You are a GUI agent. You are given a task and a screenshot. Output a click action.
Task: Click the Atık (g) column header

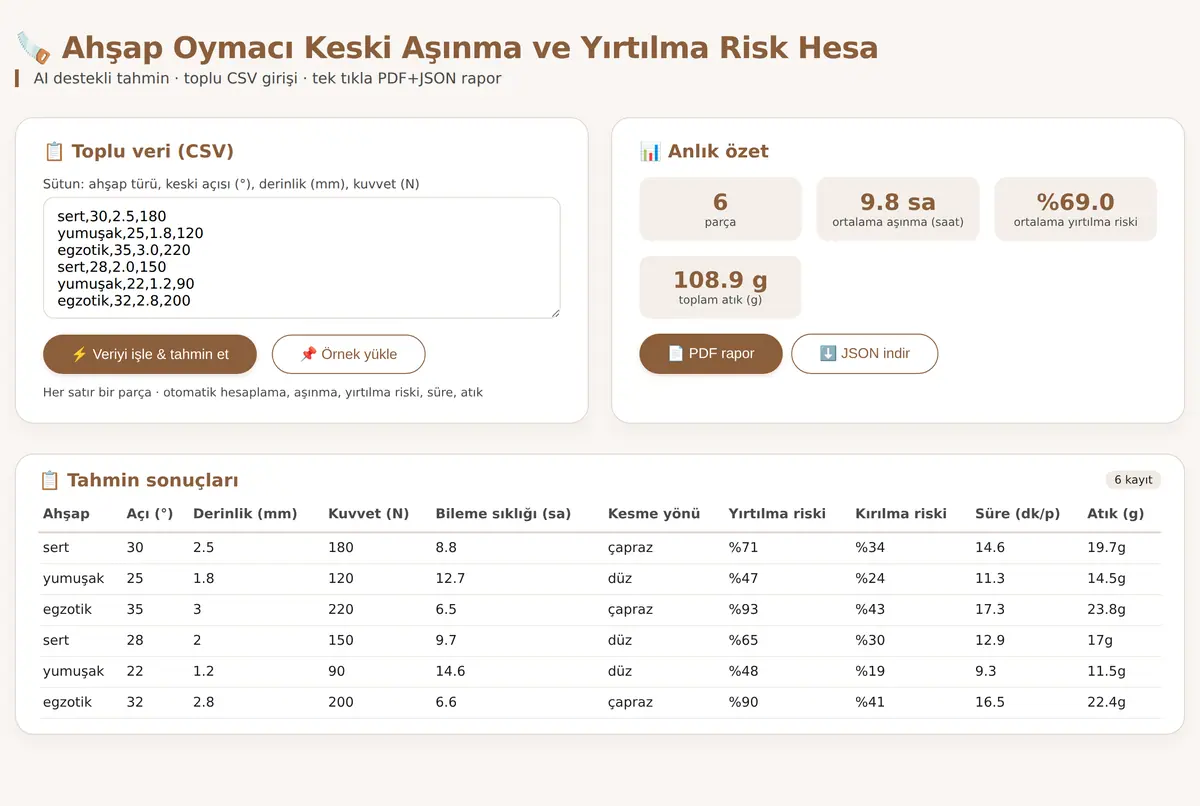tap(1115, 513)
